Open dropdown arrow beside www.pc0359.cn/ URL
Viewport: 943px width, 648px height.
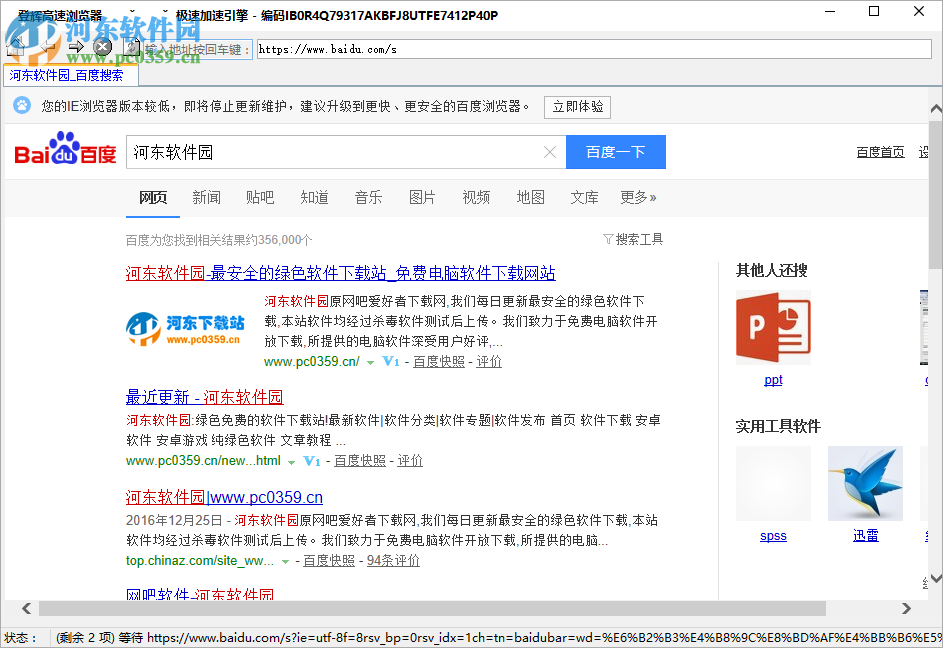coord(370,362)
